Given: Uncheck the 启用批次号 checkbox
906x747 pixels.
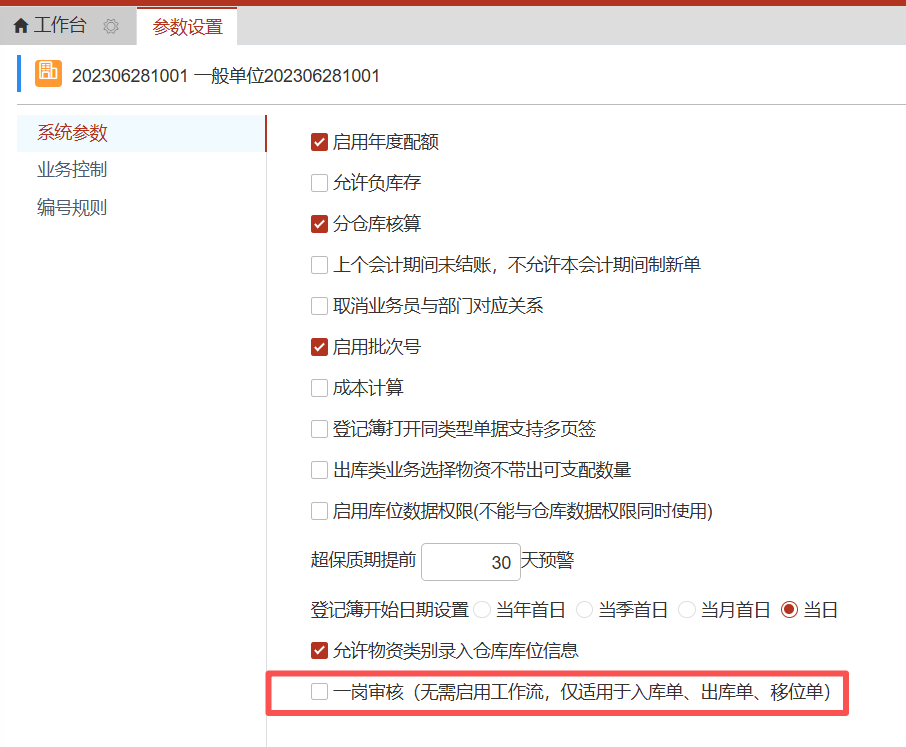Looking at the screenshot, I should (320, 347).
